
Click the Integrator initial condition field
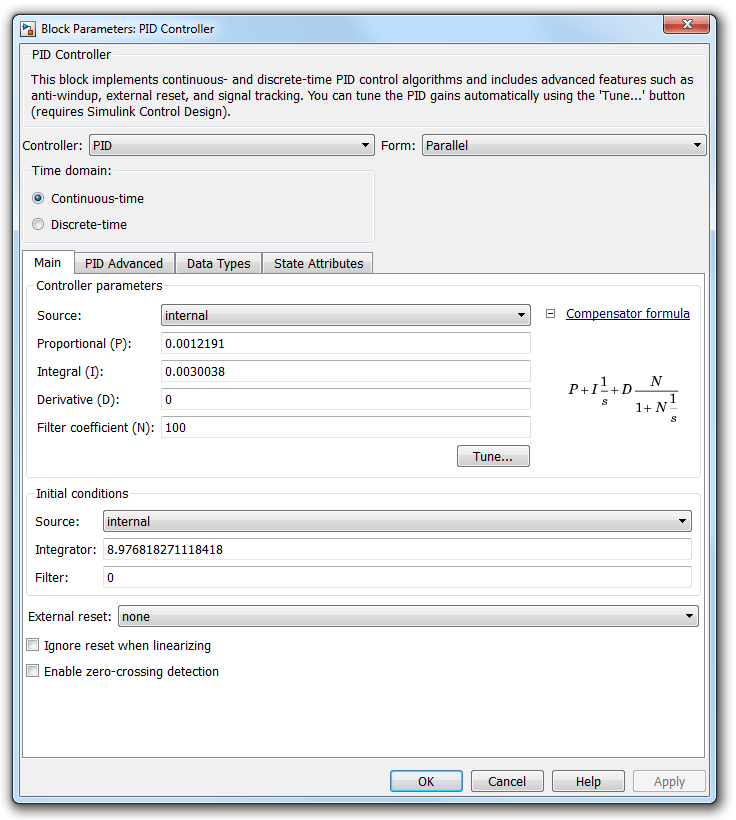(397, 550)
